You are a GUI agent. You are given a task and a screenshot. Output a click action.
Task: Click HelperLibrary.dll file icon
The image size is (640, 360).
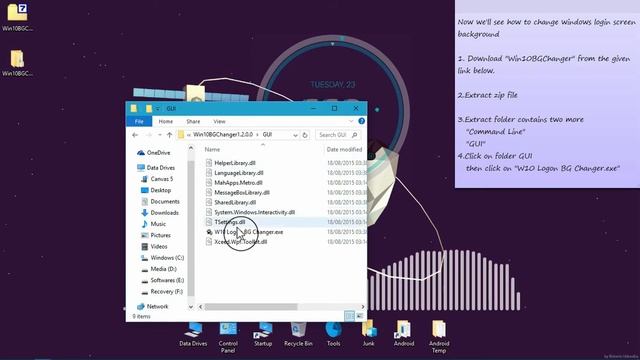click(209, 163)
